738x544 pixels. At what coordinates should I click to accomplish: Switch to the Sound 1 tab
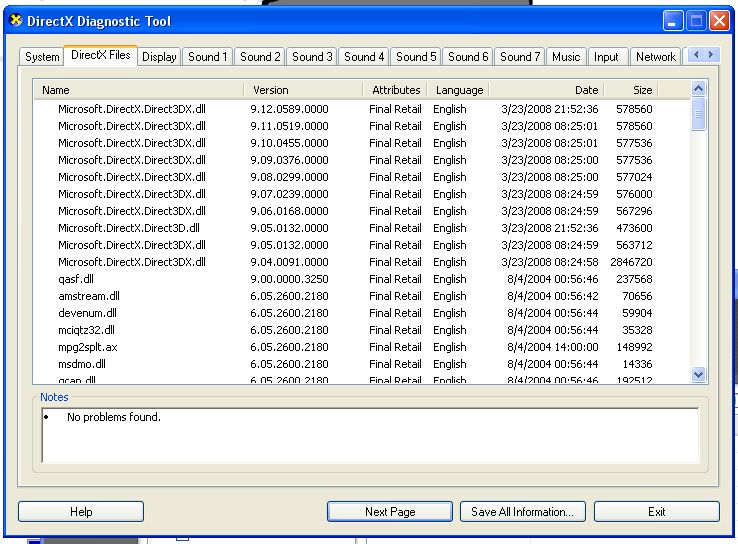click(x=208, y=57)
